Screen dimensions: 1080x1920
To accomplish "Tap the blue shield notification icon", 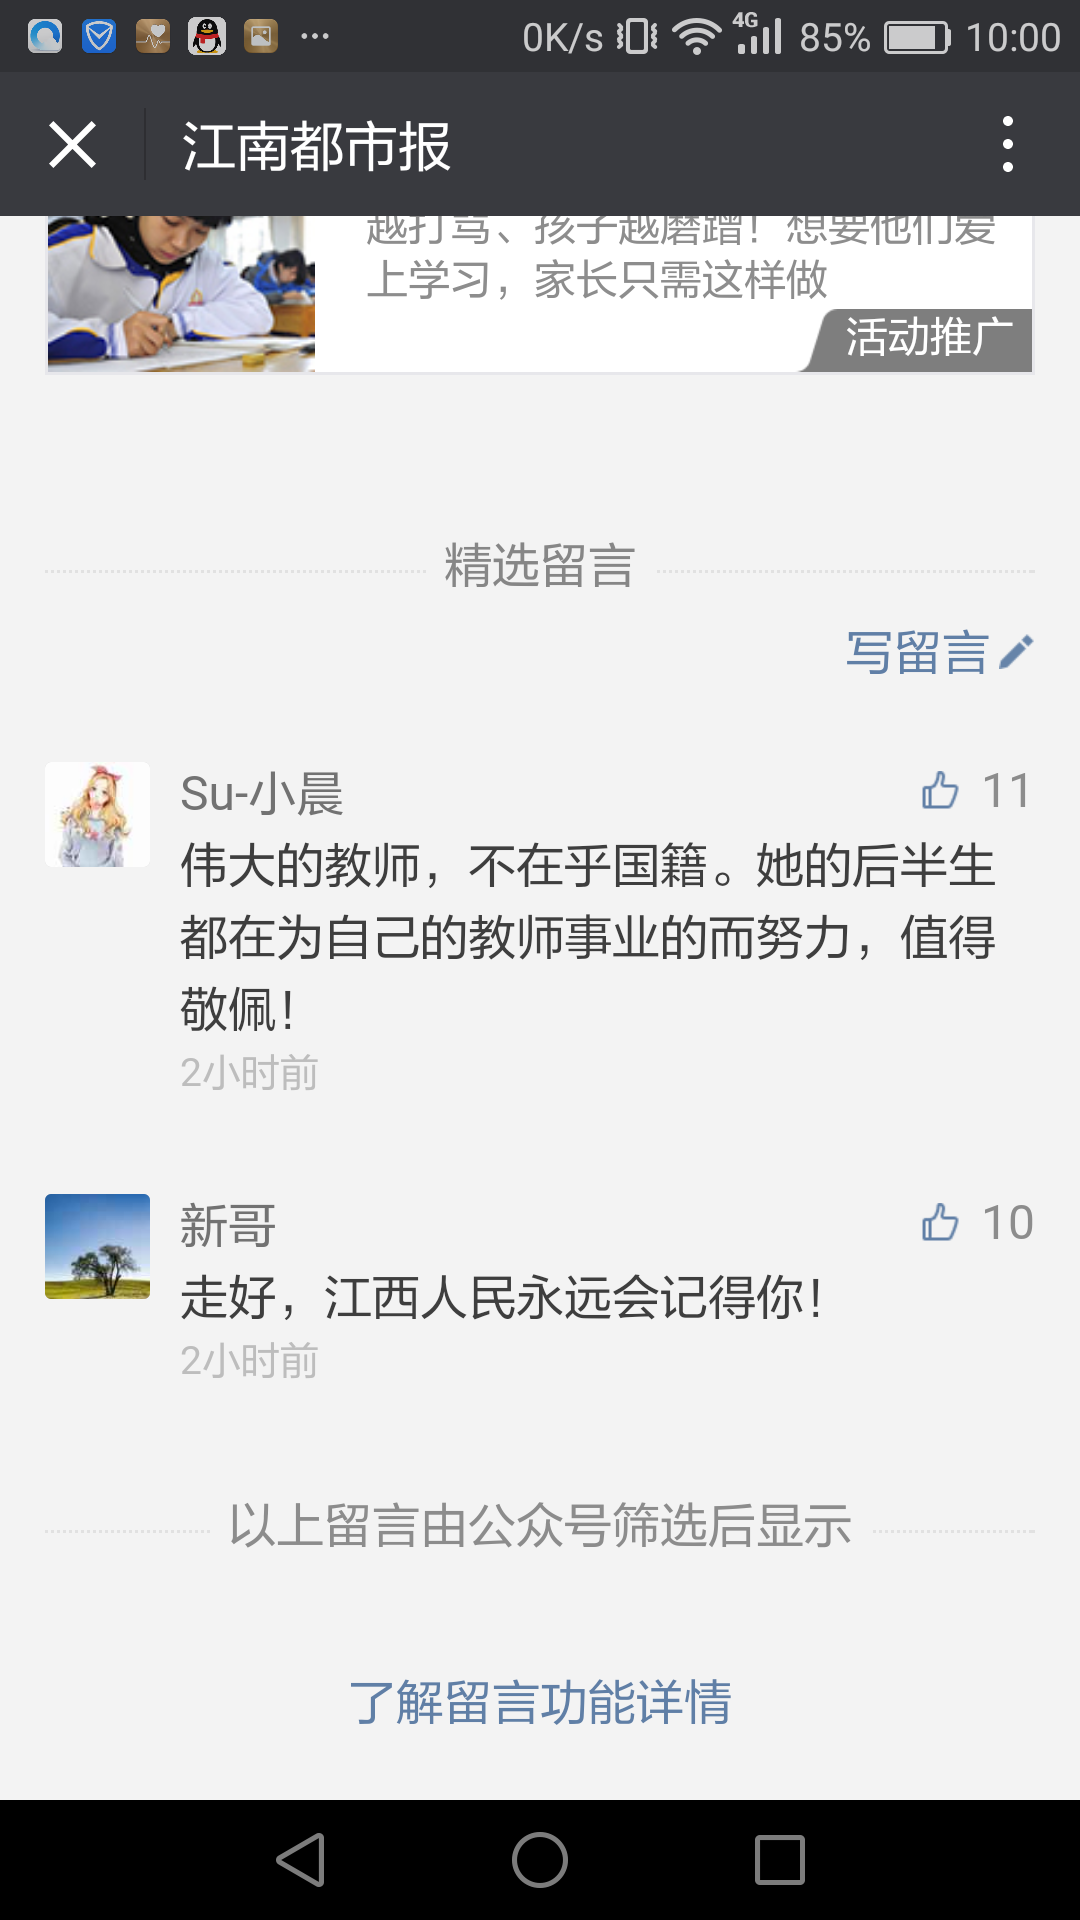I will 99,37.
